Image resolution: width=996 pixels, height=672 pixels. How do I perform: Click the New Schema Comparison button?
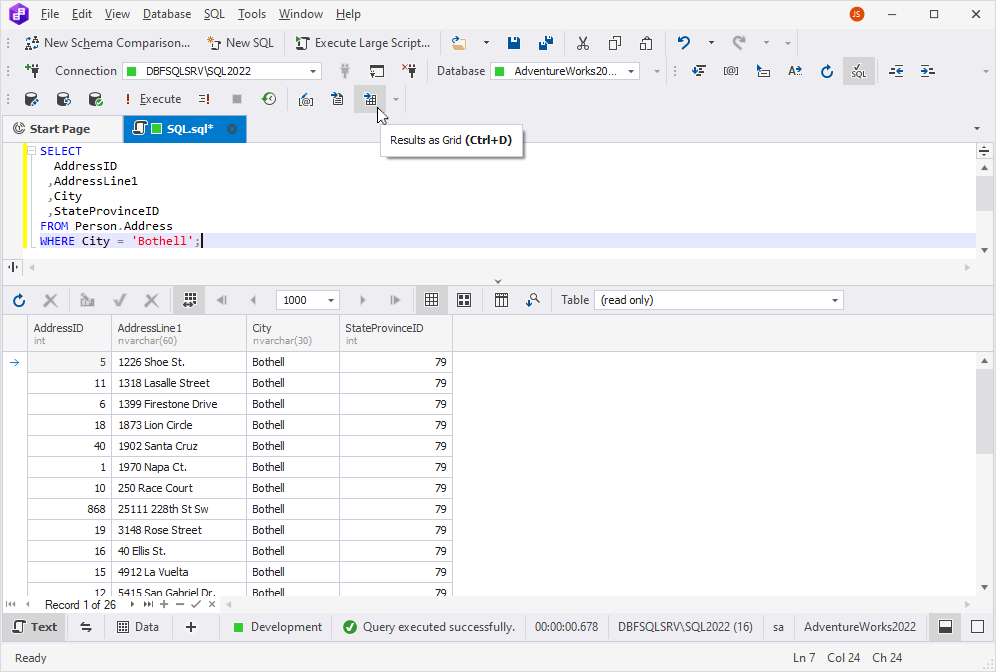coord(107,43)
